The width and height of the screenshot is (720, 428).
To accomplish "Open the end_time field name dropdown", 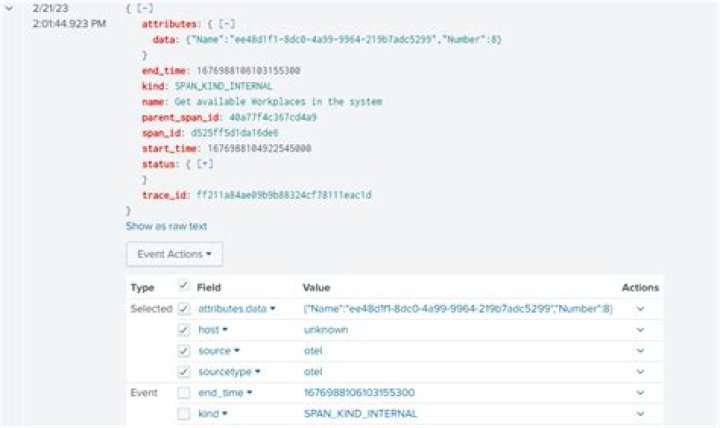I will [x=225, y=393].
